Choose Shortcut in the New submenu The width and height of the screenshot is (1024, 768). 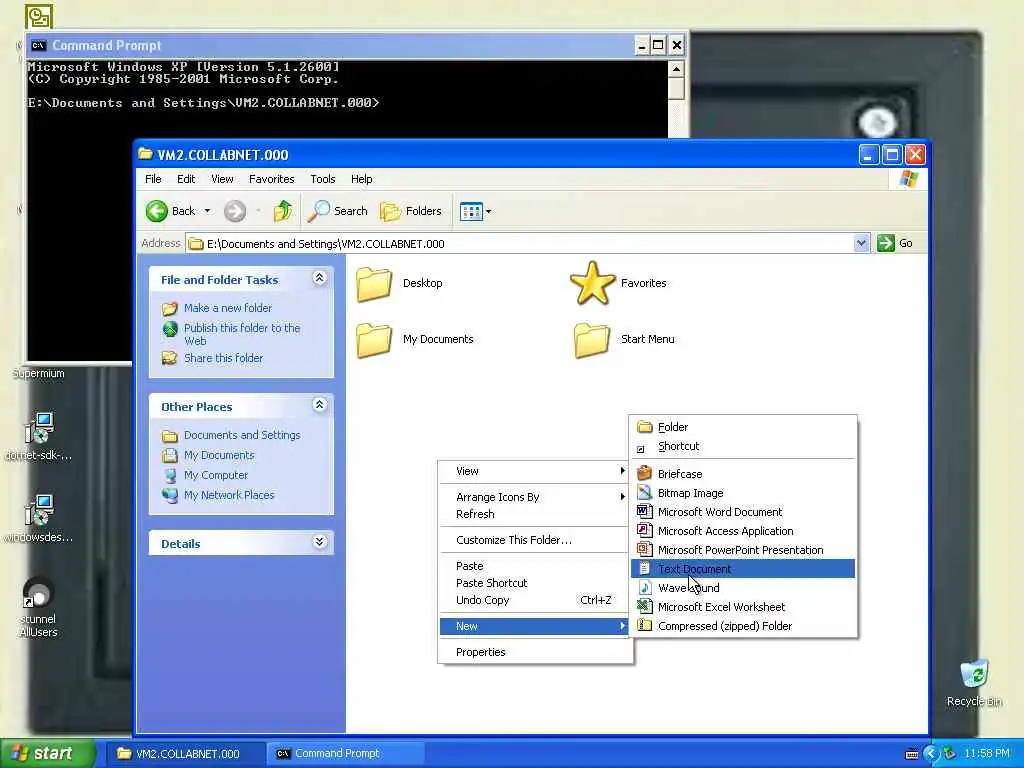[743, 446]
